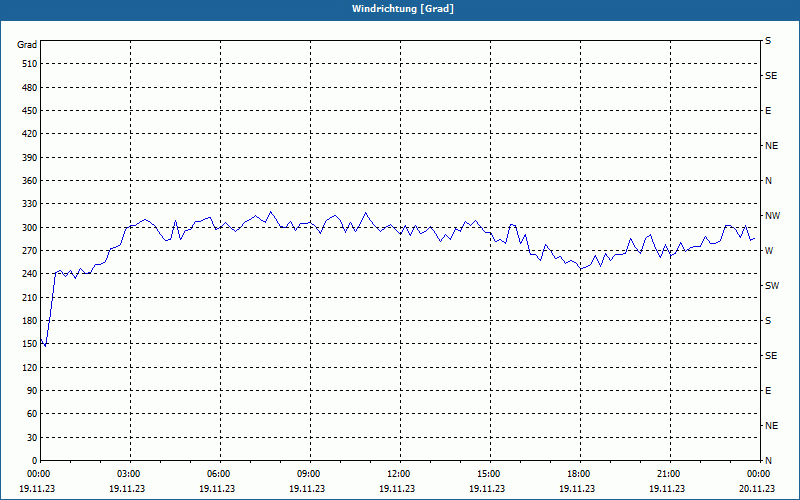
Task: Select the 00:00 label above 20.11.23
Action: point(758,474)
